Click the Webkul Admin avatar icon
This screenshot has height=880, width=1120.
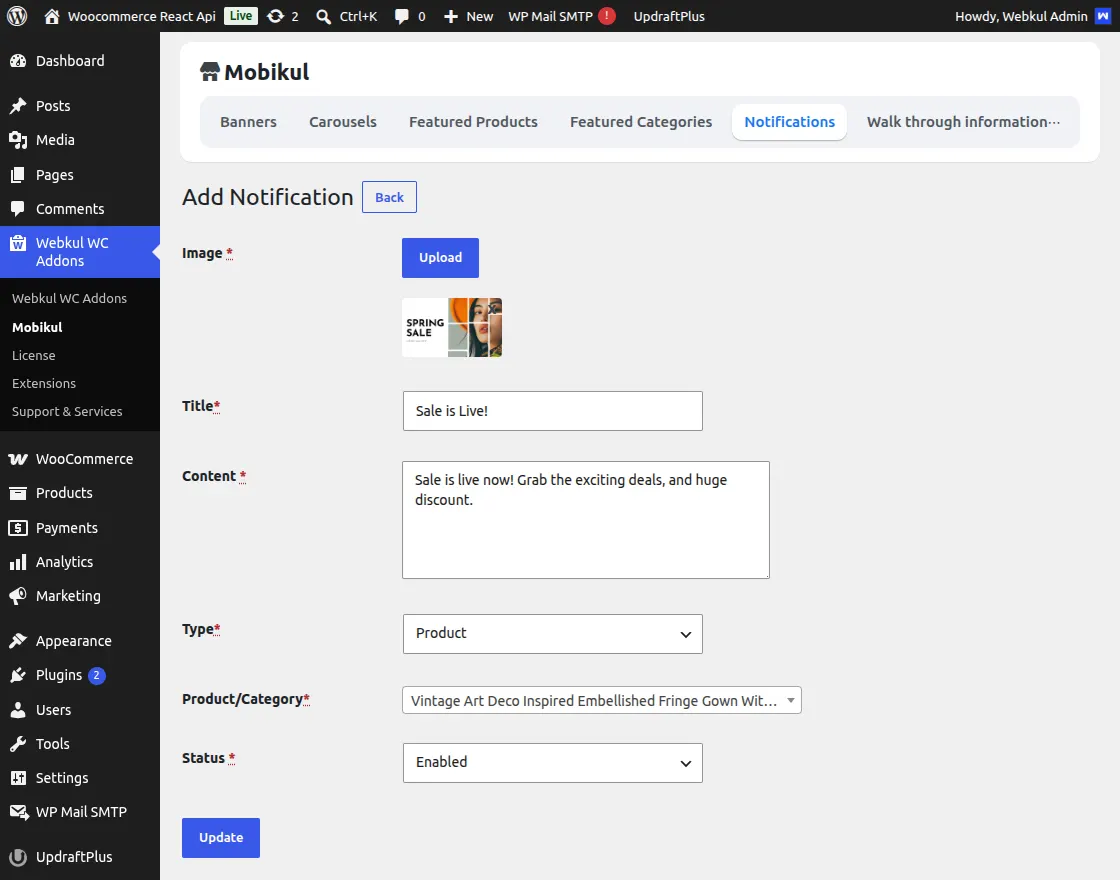tap(1103, 16)
